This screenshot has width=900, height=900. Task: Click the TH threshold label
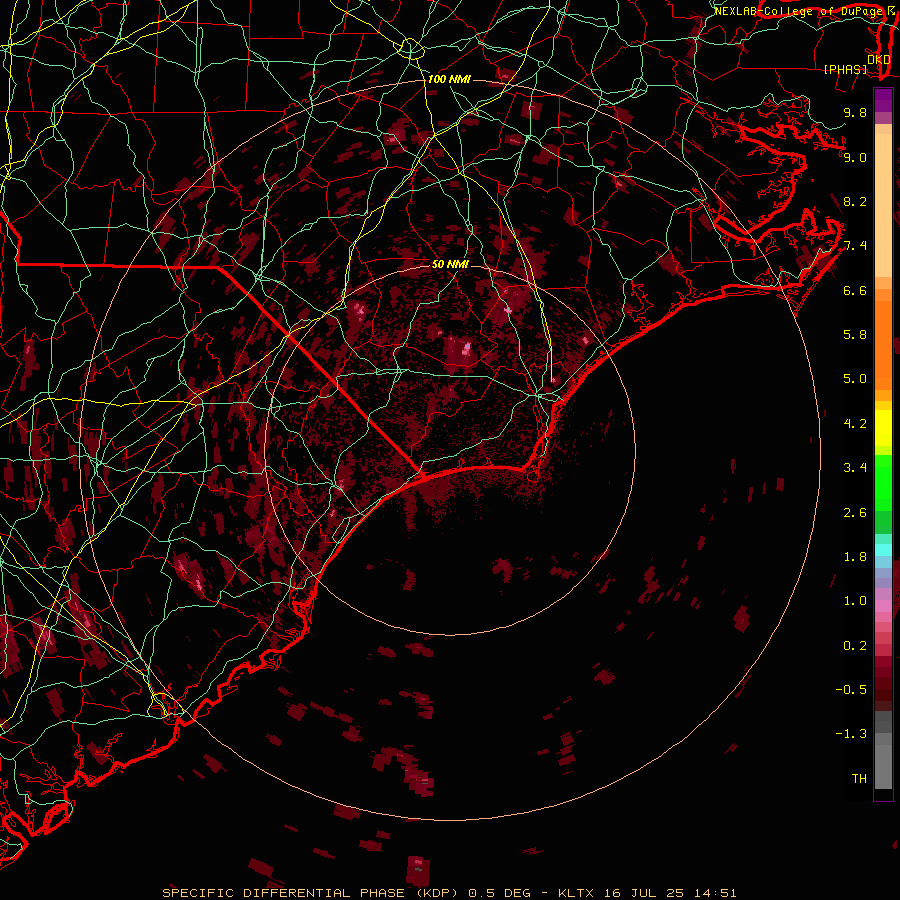click(859, 779)
